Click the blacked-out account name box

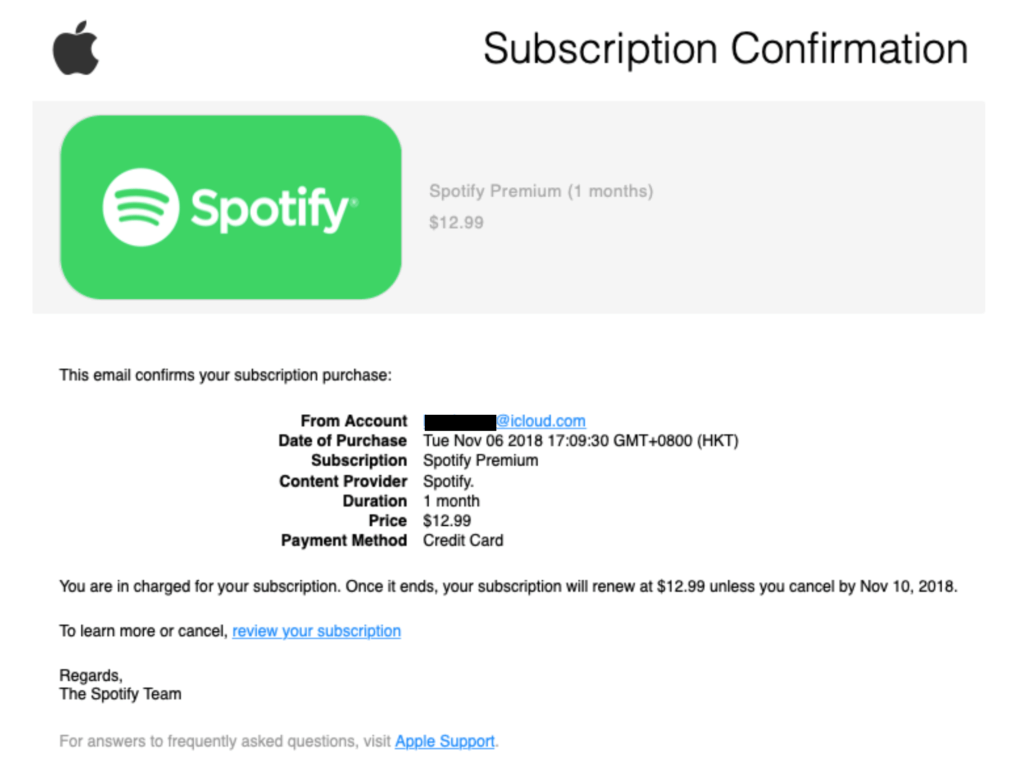coord(460,421)
